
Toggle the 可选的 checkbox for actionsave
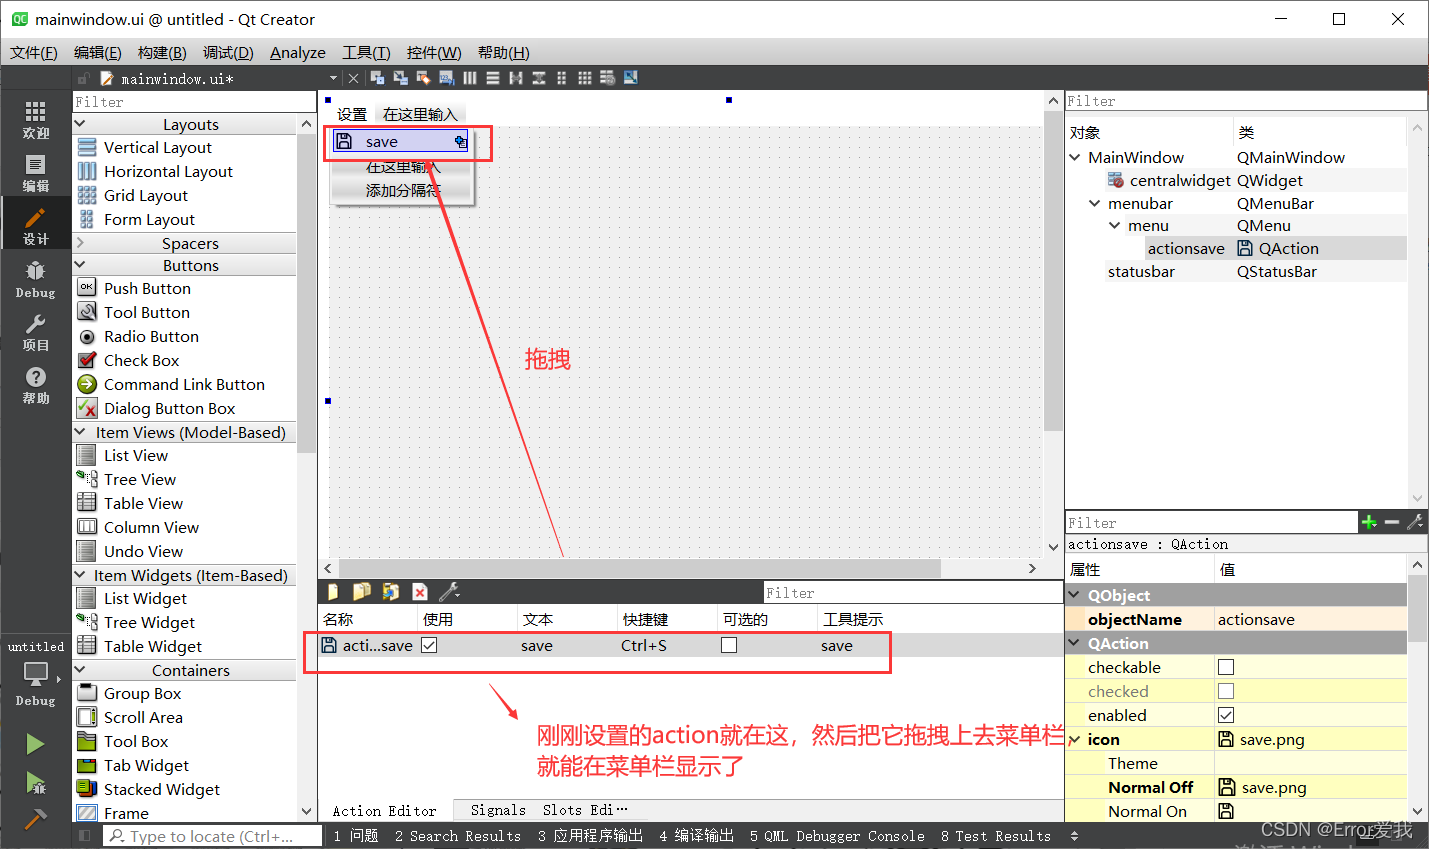tap(729, 645)
